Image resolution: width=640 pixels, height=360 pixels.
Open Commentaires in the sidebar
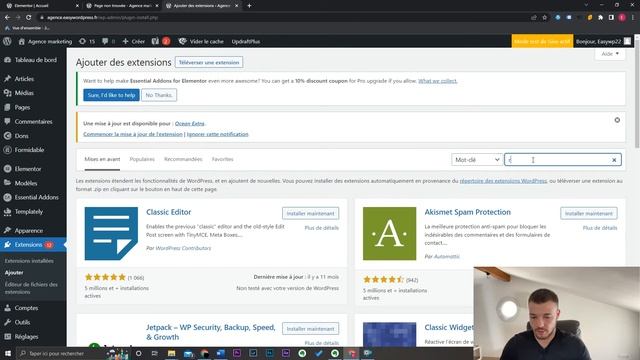coord(33,121)
